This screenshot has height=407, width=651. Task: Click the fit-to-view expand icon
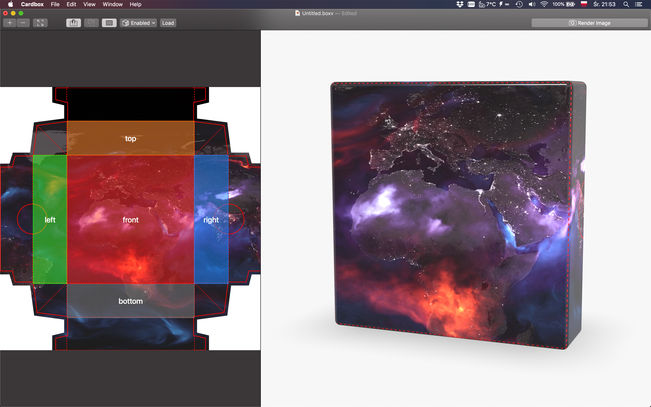(x=41, y=22)
